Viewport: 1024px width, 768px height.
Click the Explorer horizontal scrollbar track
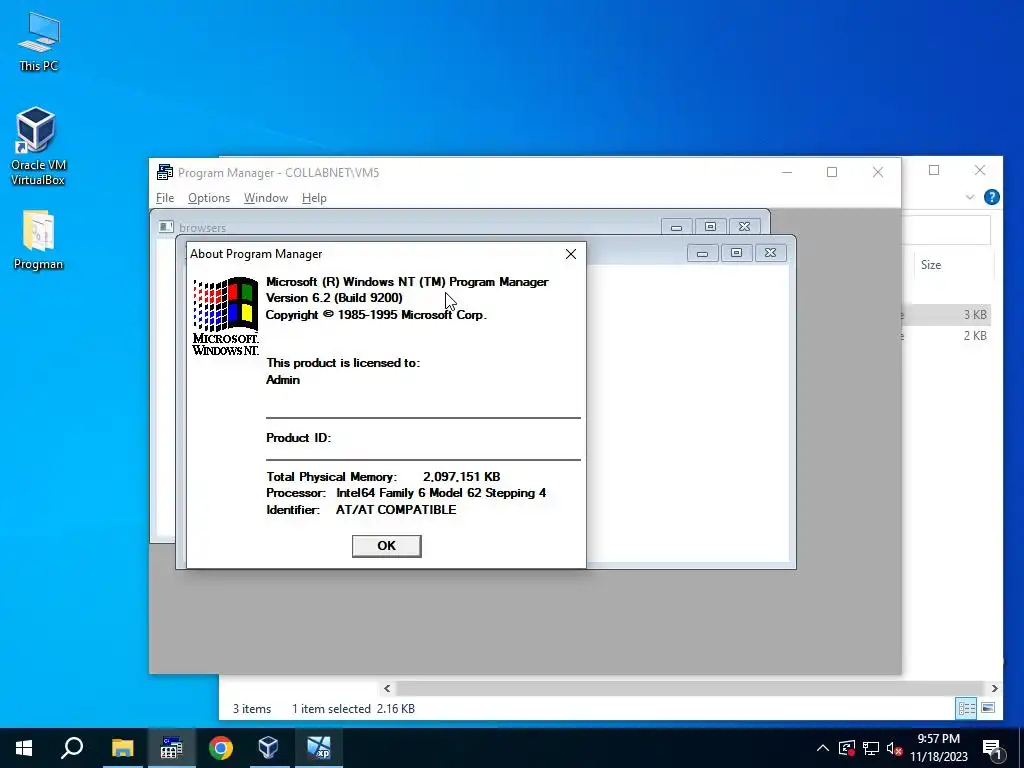[x=689, y=688]
